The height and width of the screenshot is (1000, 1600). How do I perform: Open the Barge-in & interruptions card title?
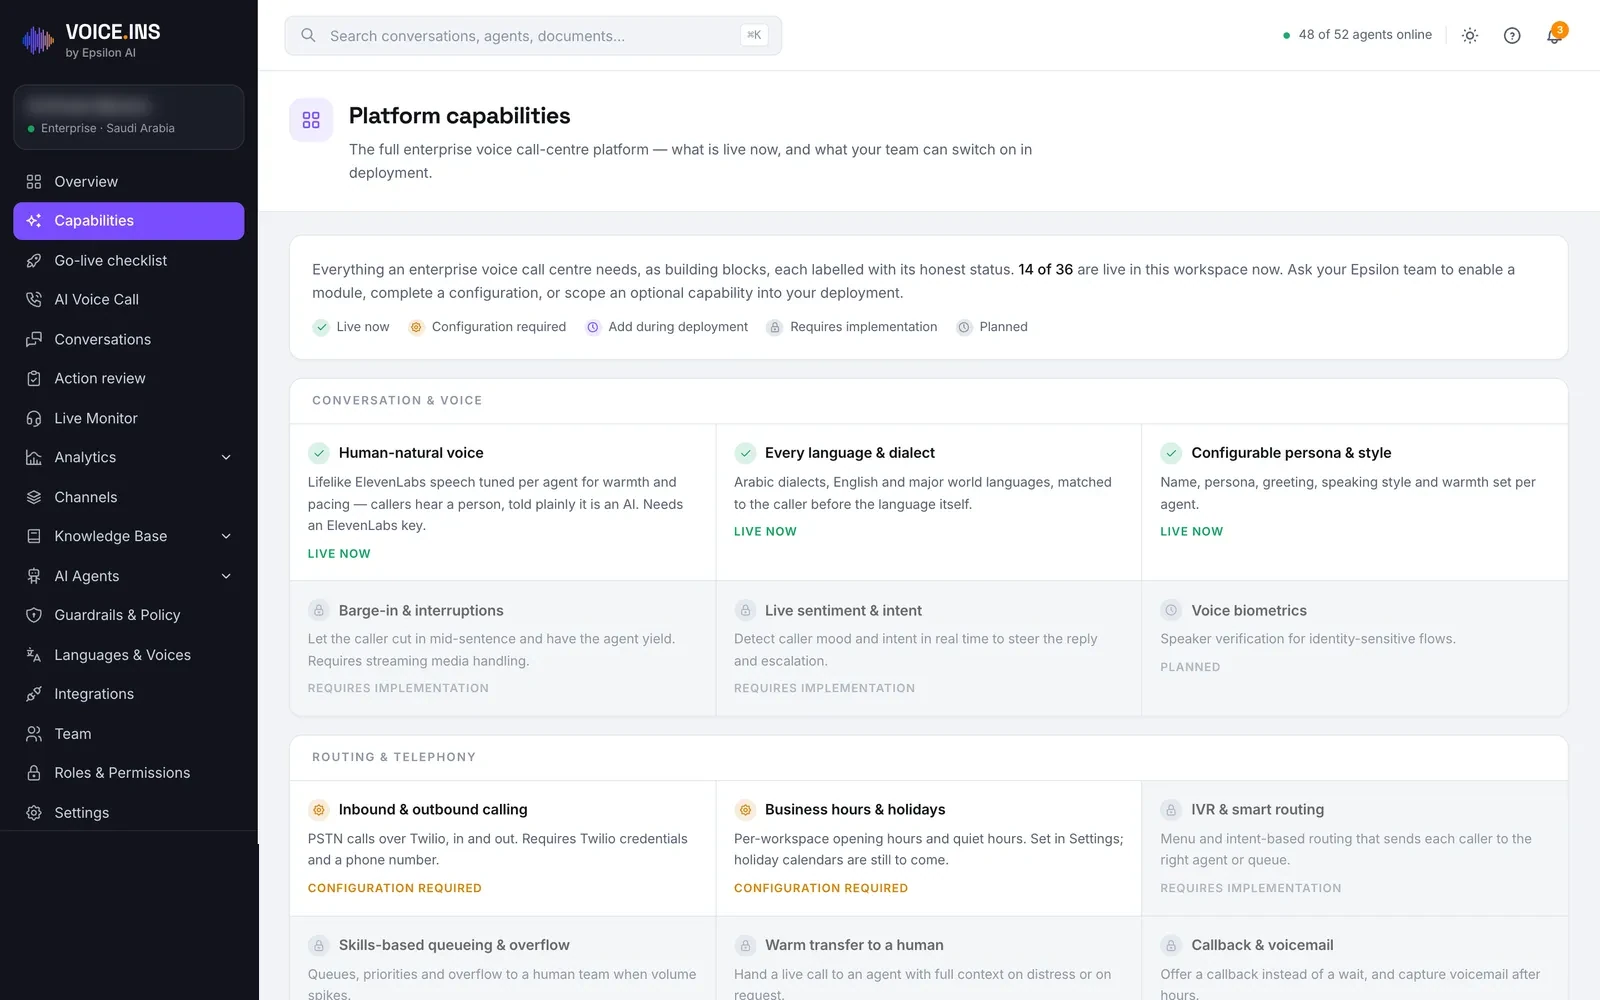[421, 611]
